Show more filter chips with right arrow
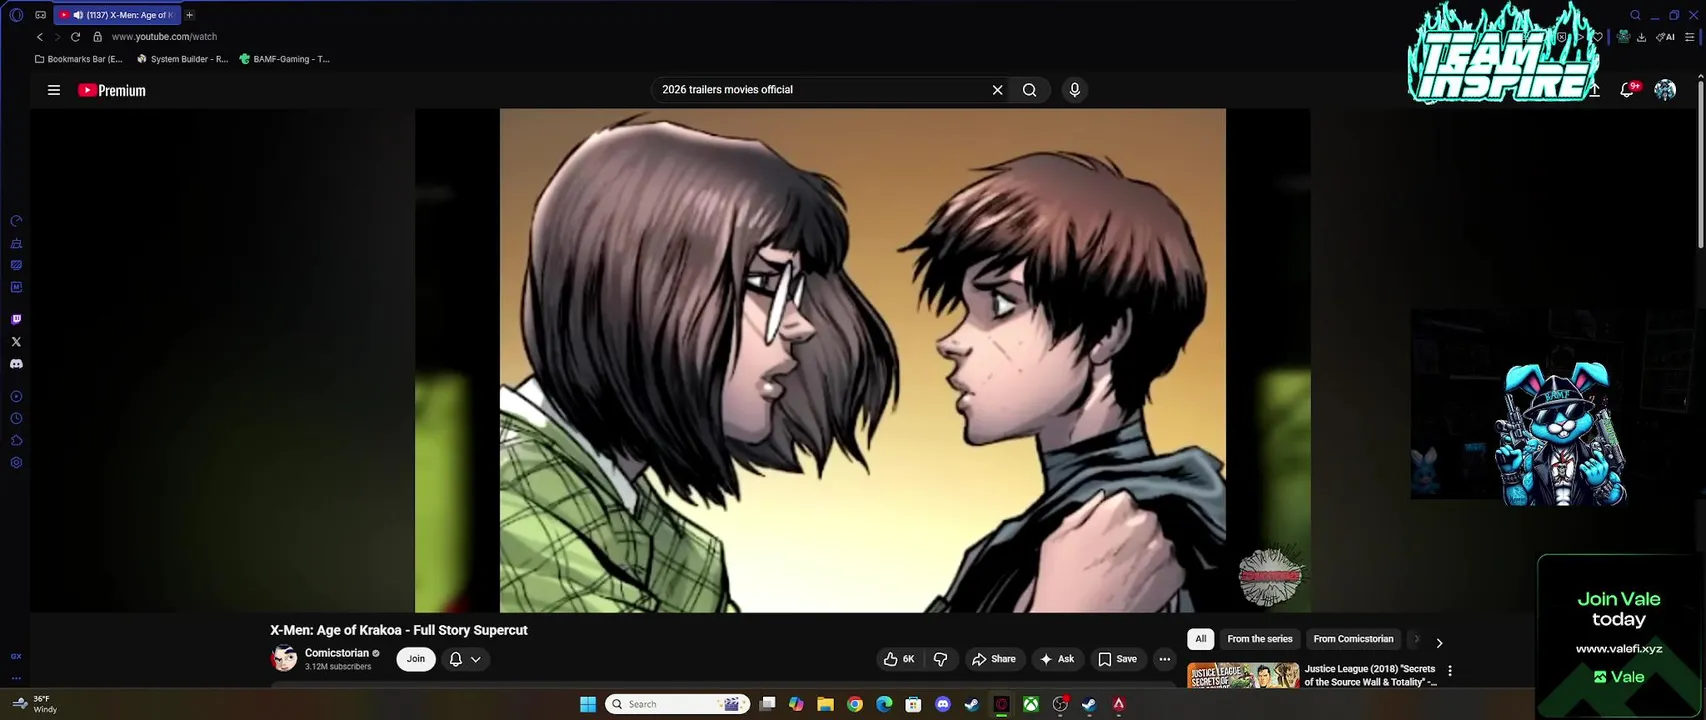Image resolution: width=1706 pixels, height=720 pixels. tap(1439, 643)
